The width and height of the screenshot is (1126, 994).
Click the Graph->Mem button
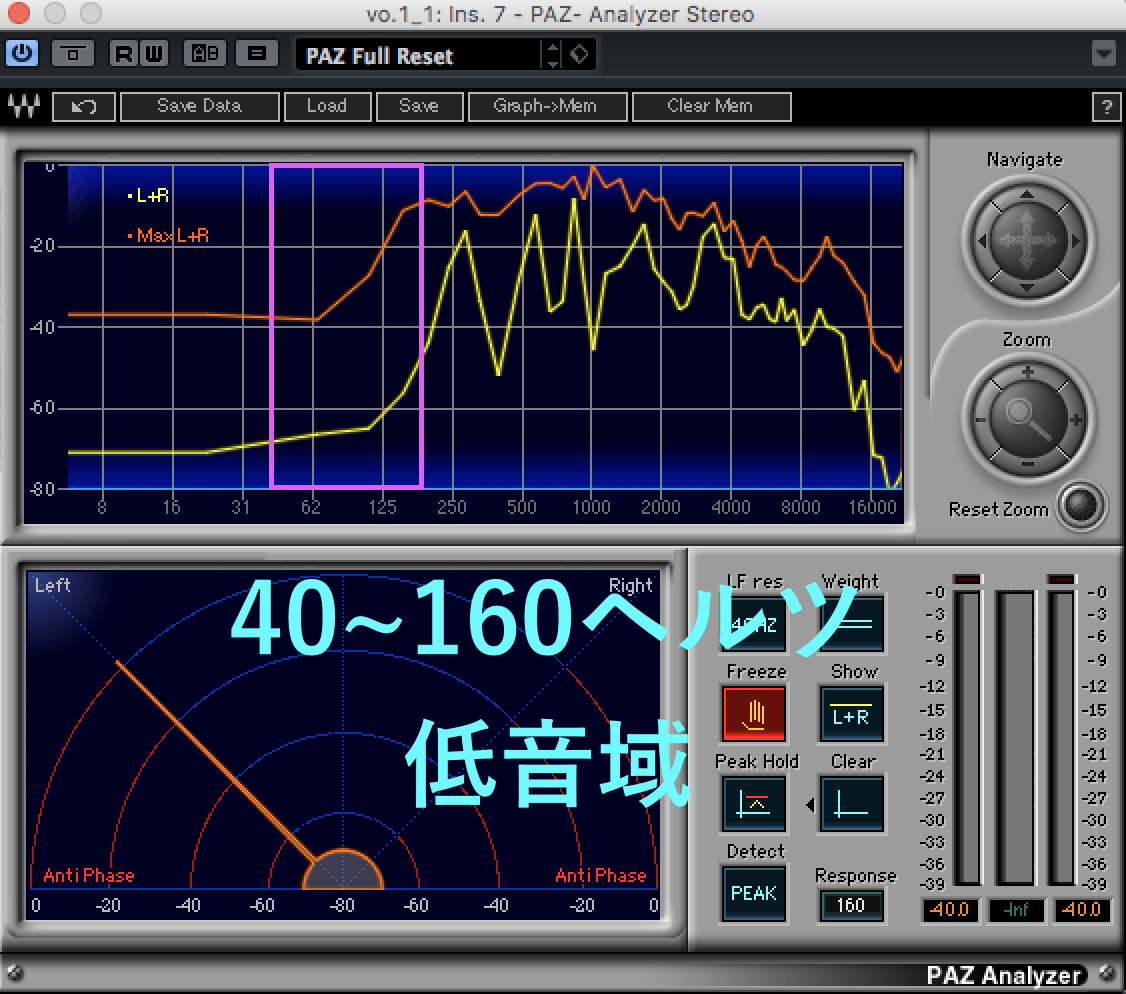(x=547, y=106)
